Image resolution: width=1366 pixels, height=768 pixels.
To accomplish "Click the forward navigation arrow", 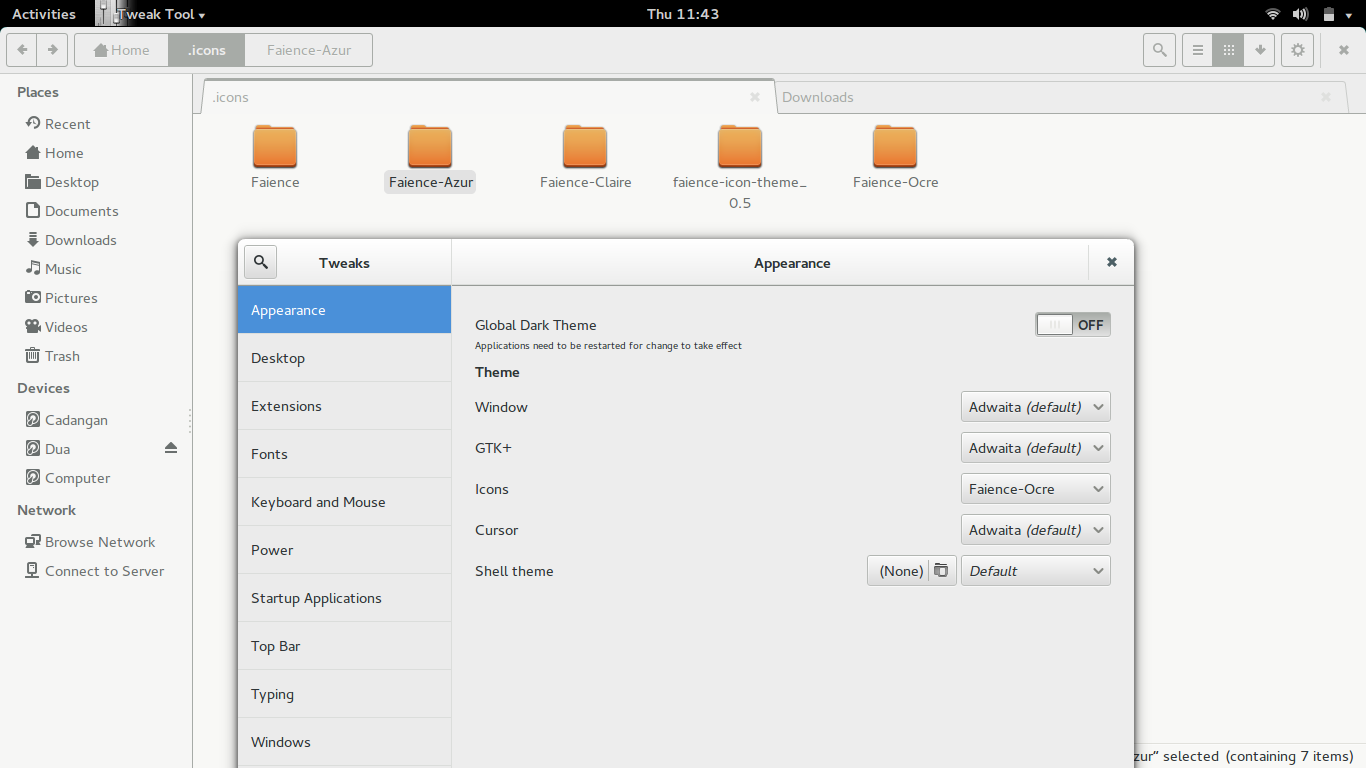I will [52, 49].
